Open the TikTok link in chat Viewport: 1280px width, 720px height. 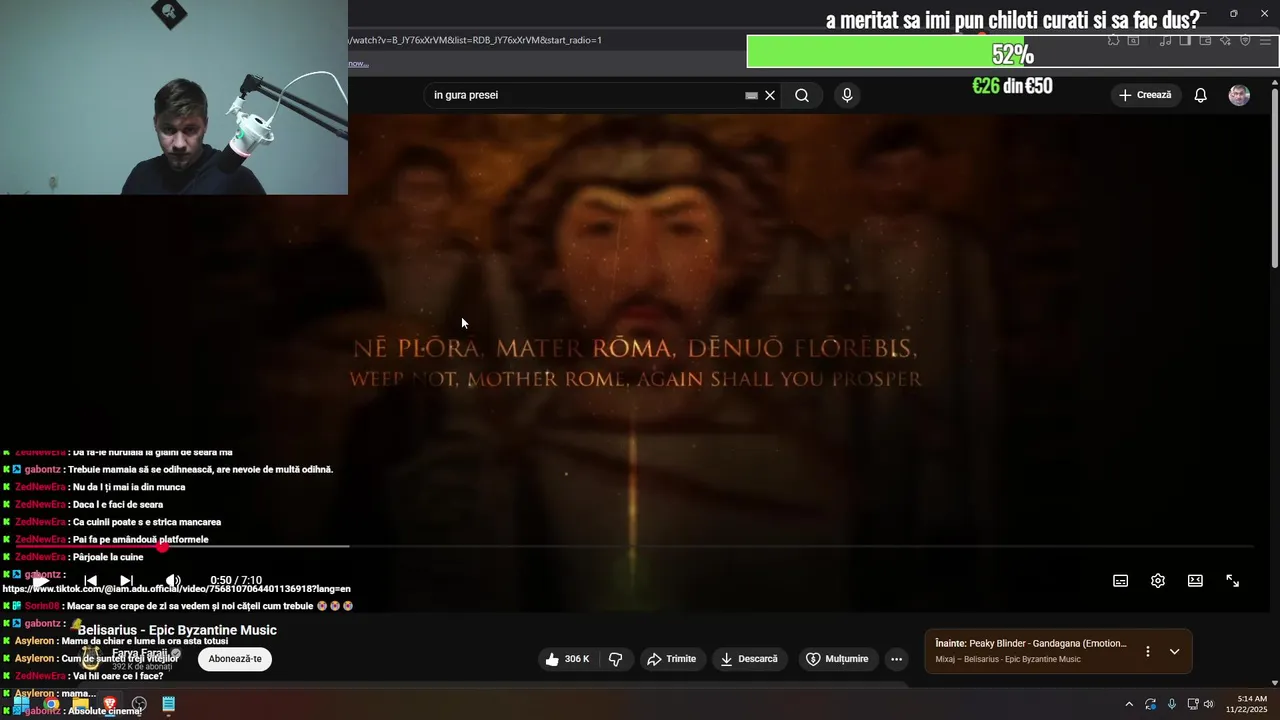176,589
